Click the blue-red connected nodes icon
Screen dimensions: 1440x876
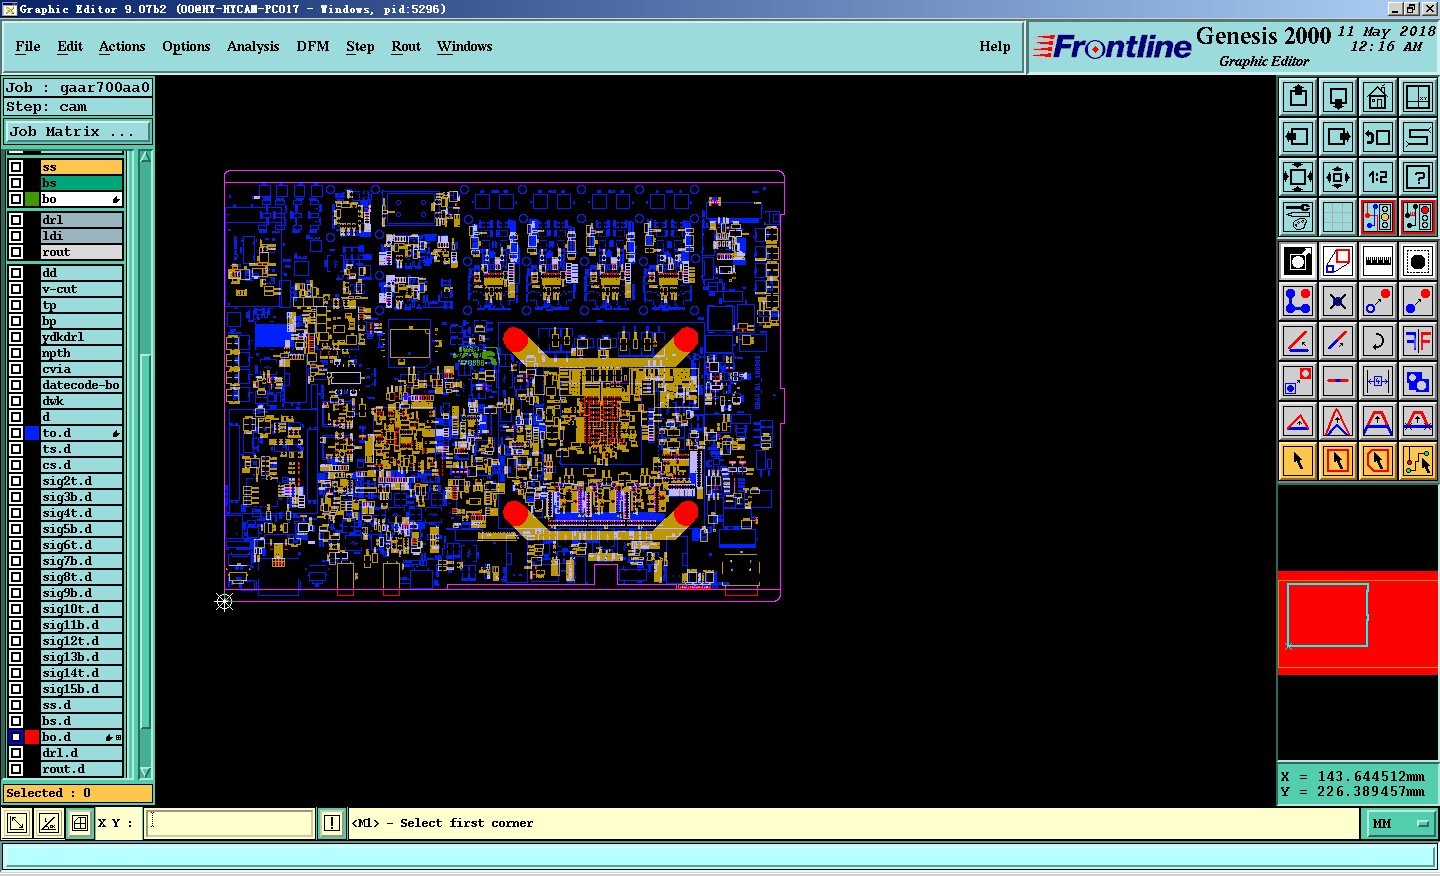[1298, 301]
